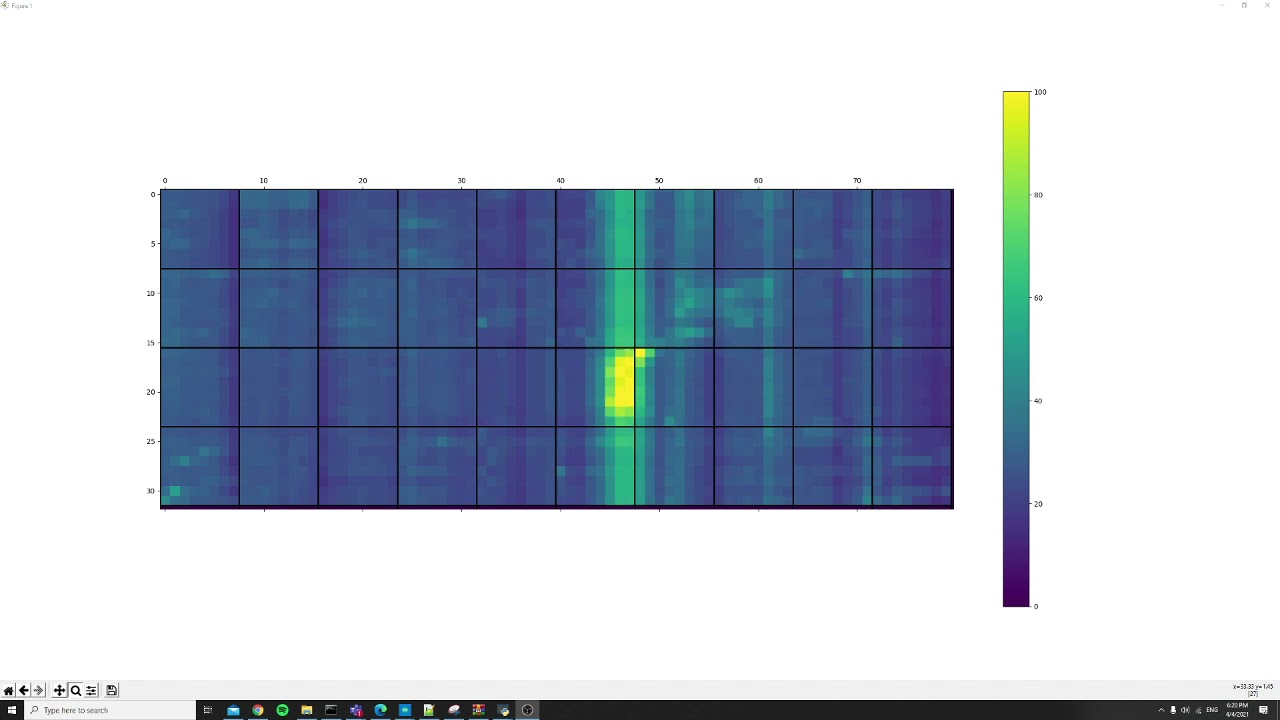This screenshot has width=1280, height=720.
Task: Open Task View on the taskbar
Action: (208, 710)
